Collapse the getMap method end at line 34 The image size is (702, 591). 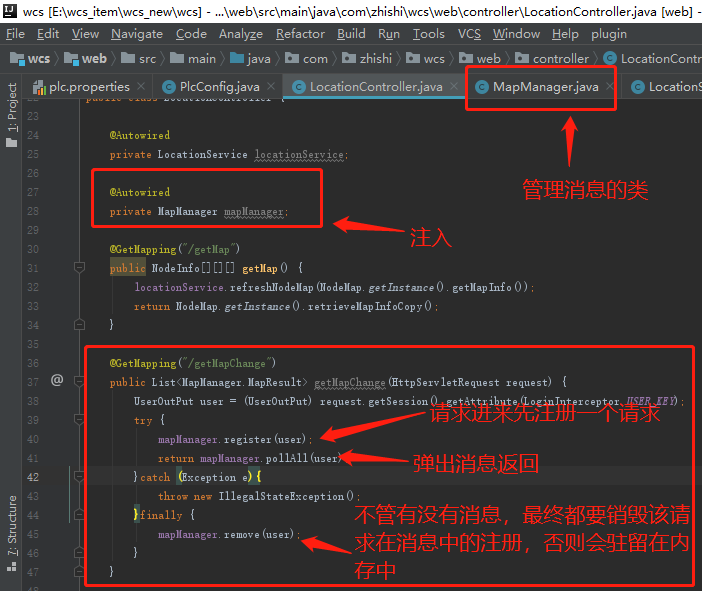79,325
